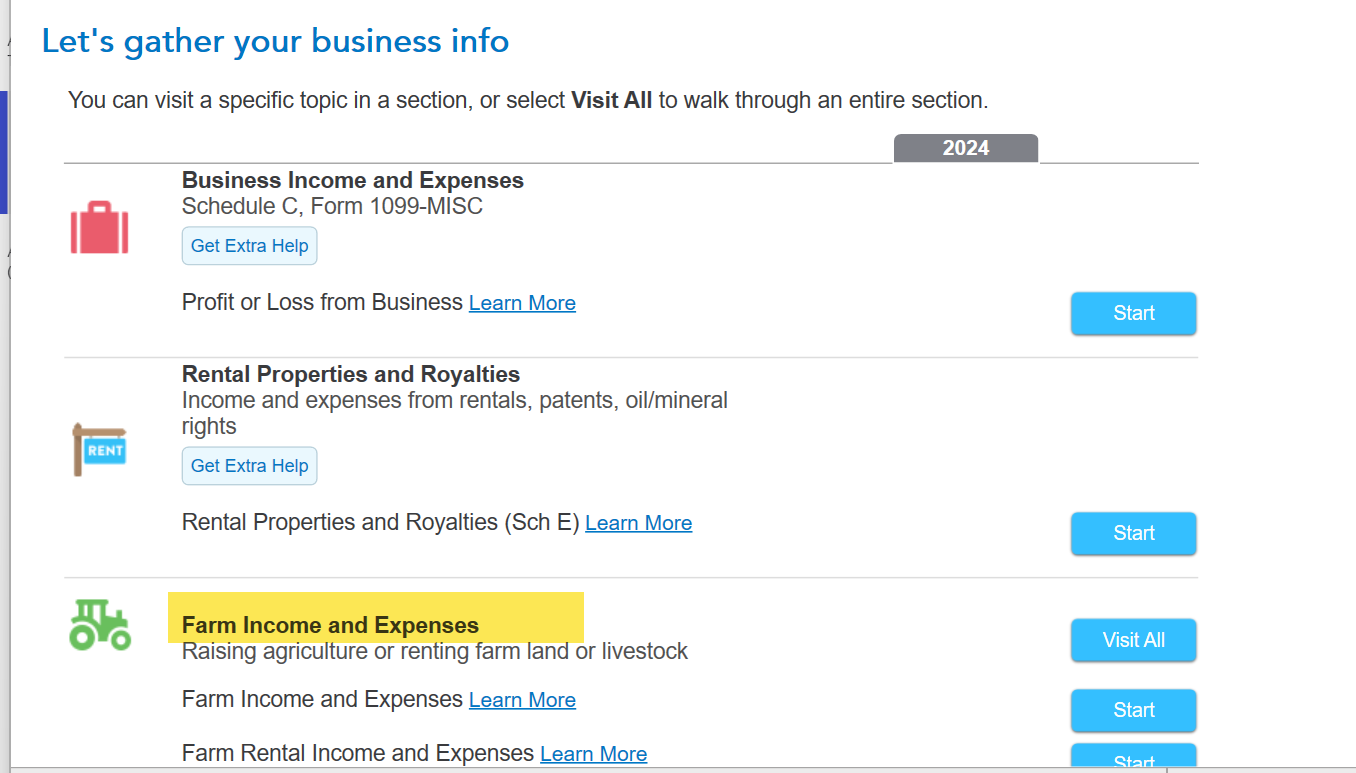1356x773 pixels.
Task: Click the highlighted Farm Income and Expenses heading
Action: [x=330, y=626]
